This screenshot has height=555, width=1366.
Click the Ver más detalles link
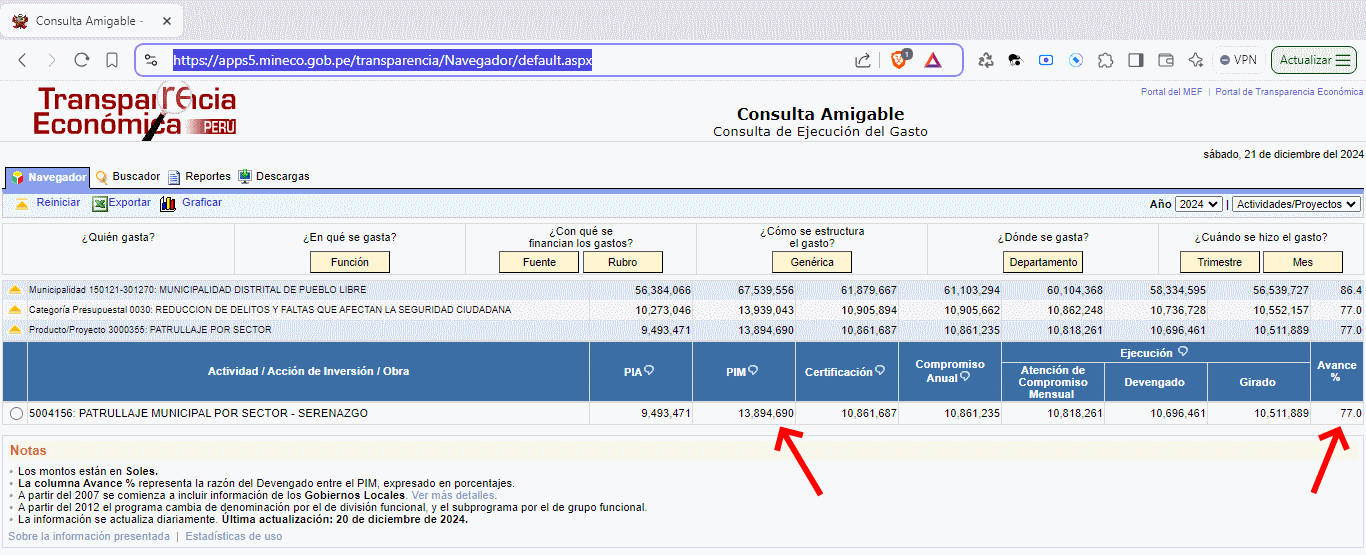tap(454, 495)
